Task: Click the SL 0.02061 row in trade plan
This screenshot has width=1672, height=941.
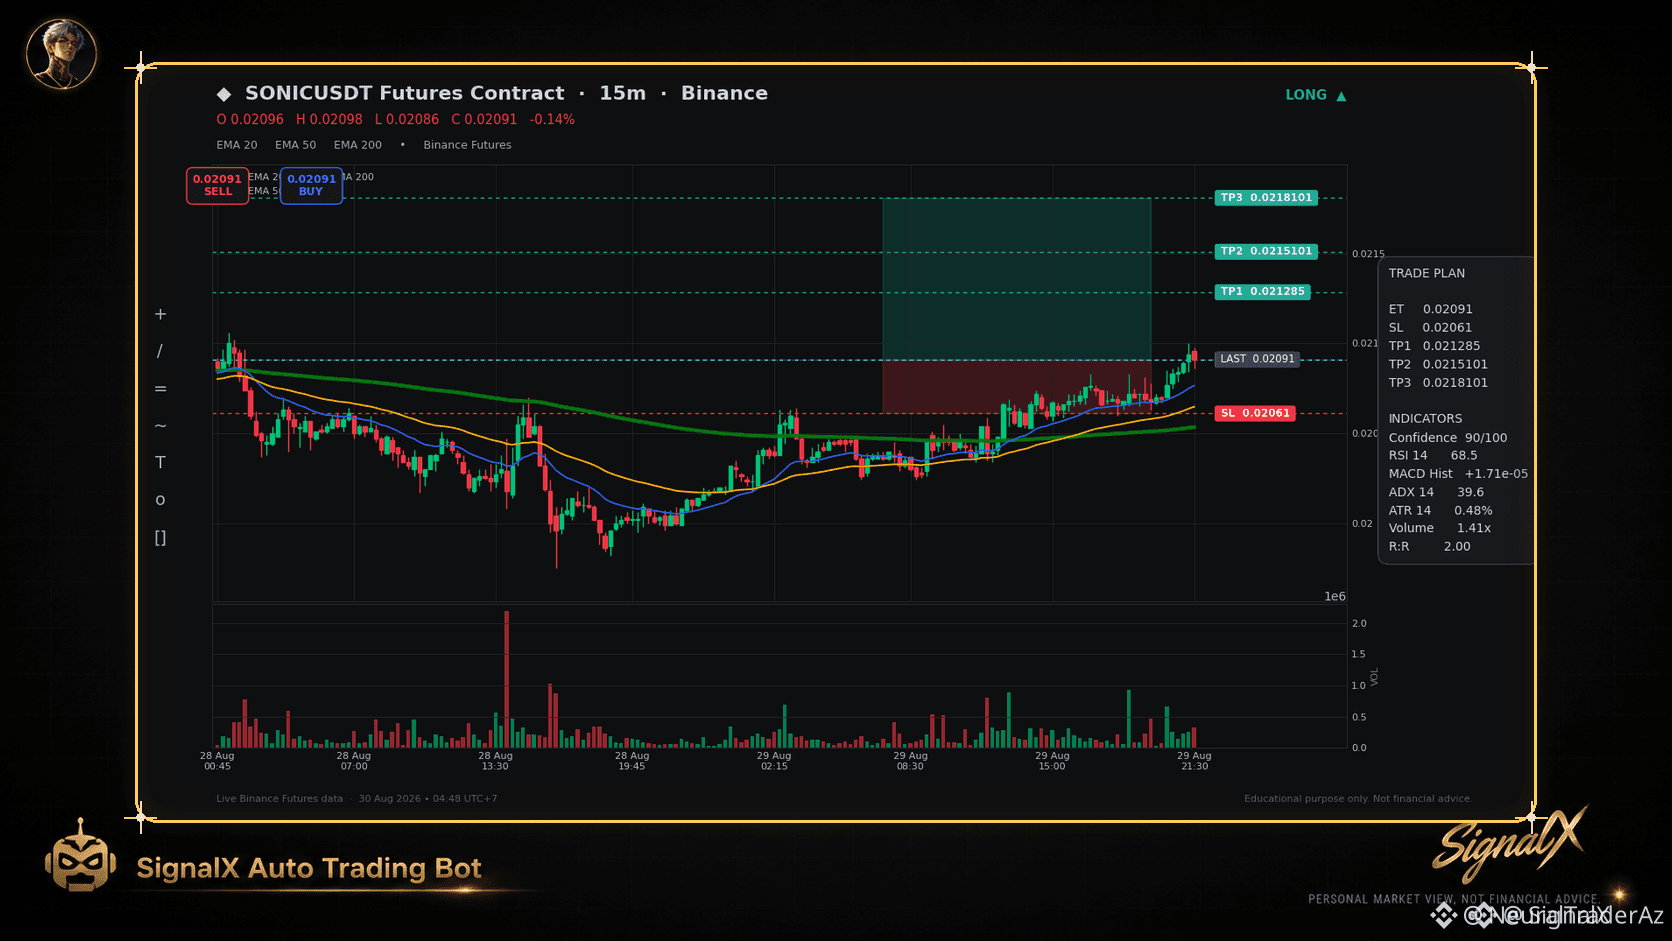Action: (x=1430, y=328)
